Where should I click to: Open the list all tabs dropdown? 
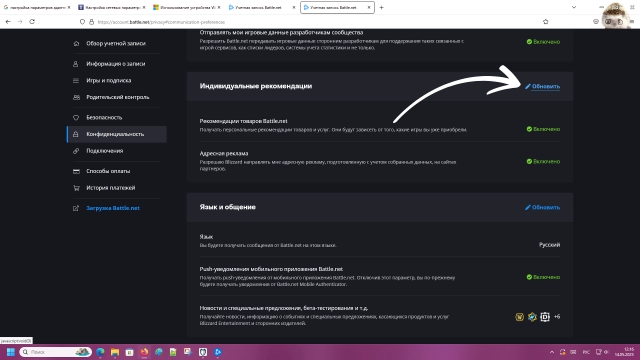pos(573,7)
